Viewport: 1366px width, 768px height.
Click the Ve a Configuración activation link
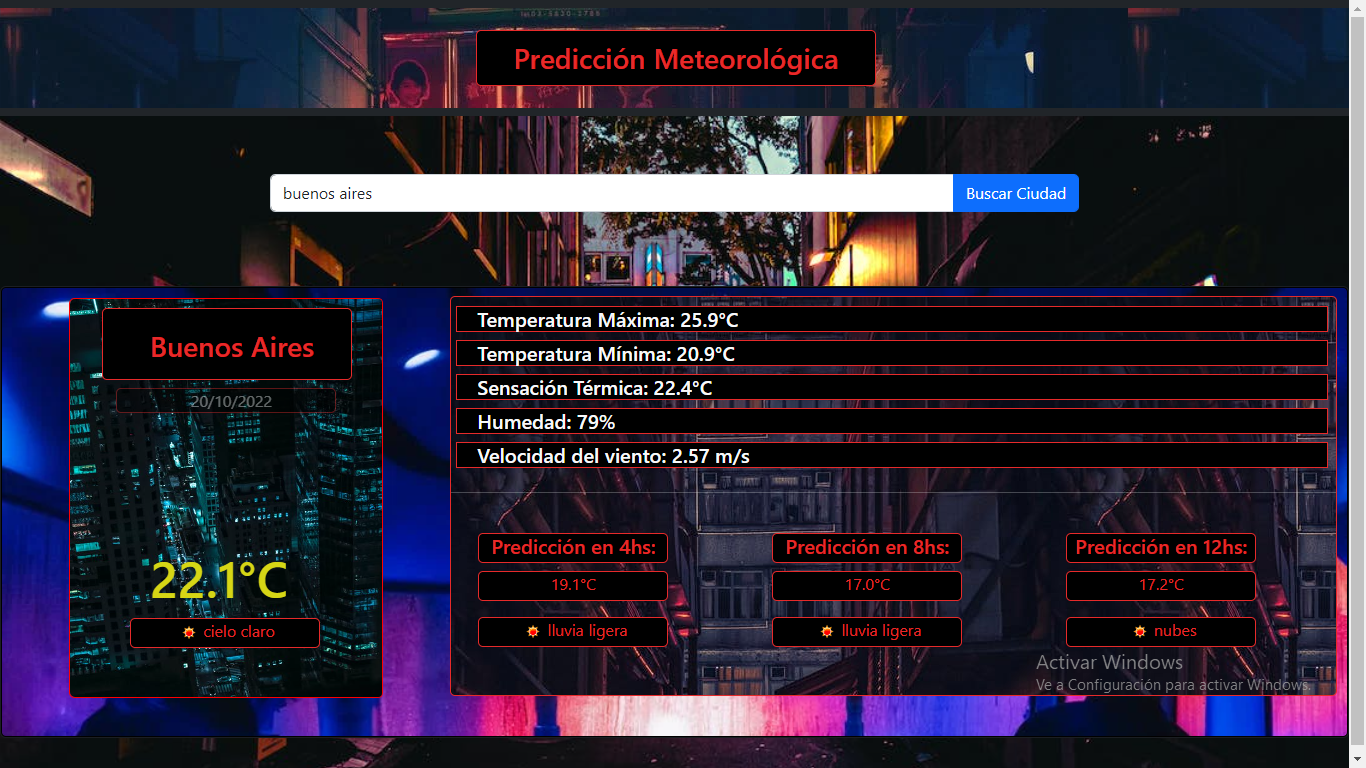(1173, 685)
